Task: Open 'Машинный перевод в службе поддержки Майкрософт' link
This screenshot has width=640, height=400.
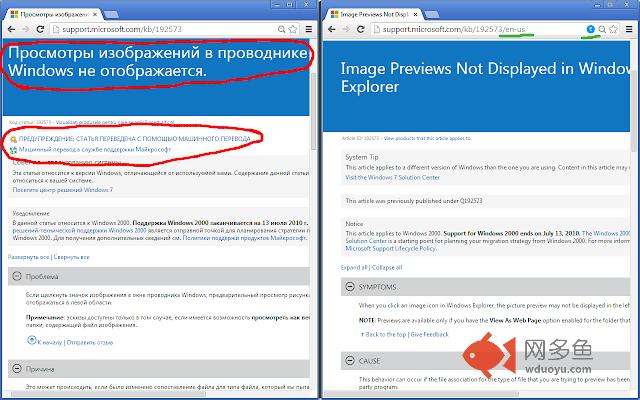Action: [95, 150]
